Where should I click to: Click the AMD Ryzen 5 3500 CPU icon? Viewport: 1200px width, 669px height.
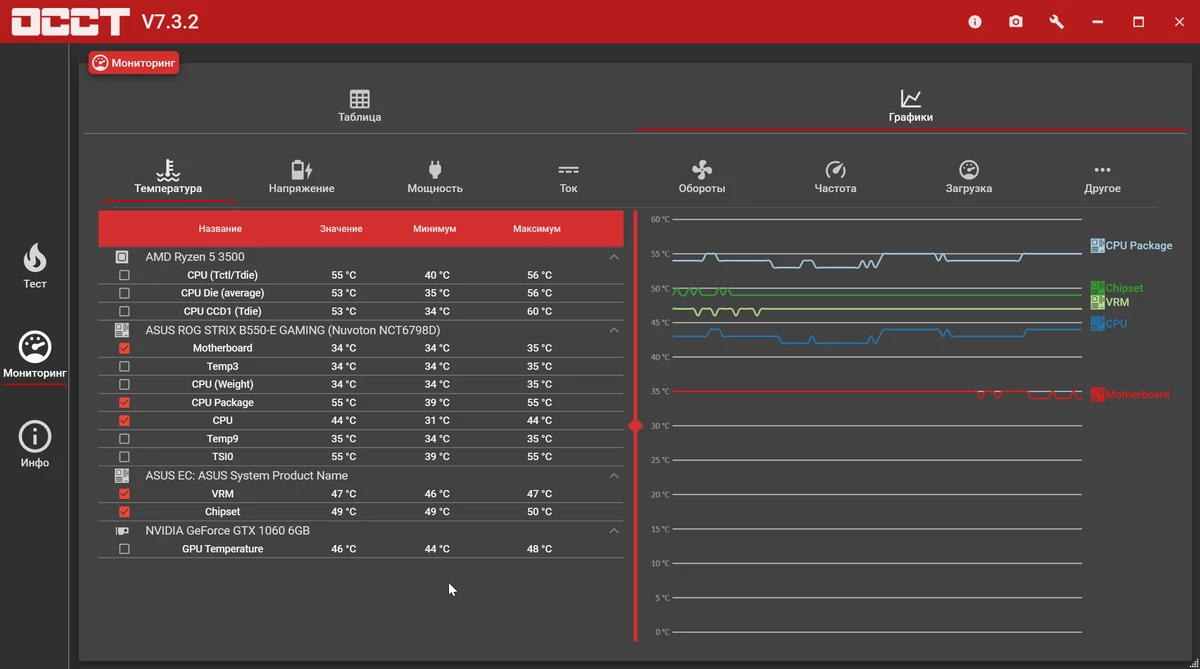122,257
